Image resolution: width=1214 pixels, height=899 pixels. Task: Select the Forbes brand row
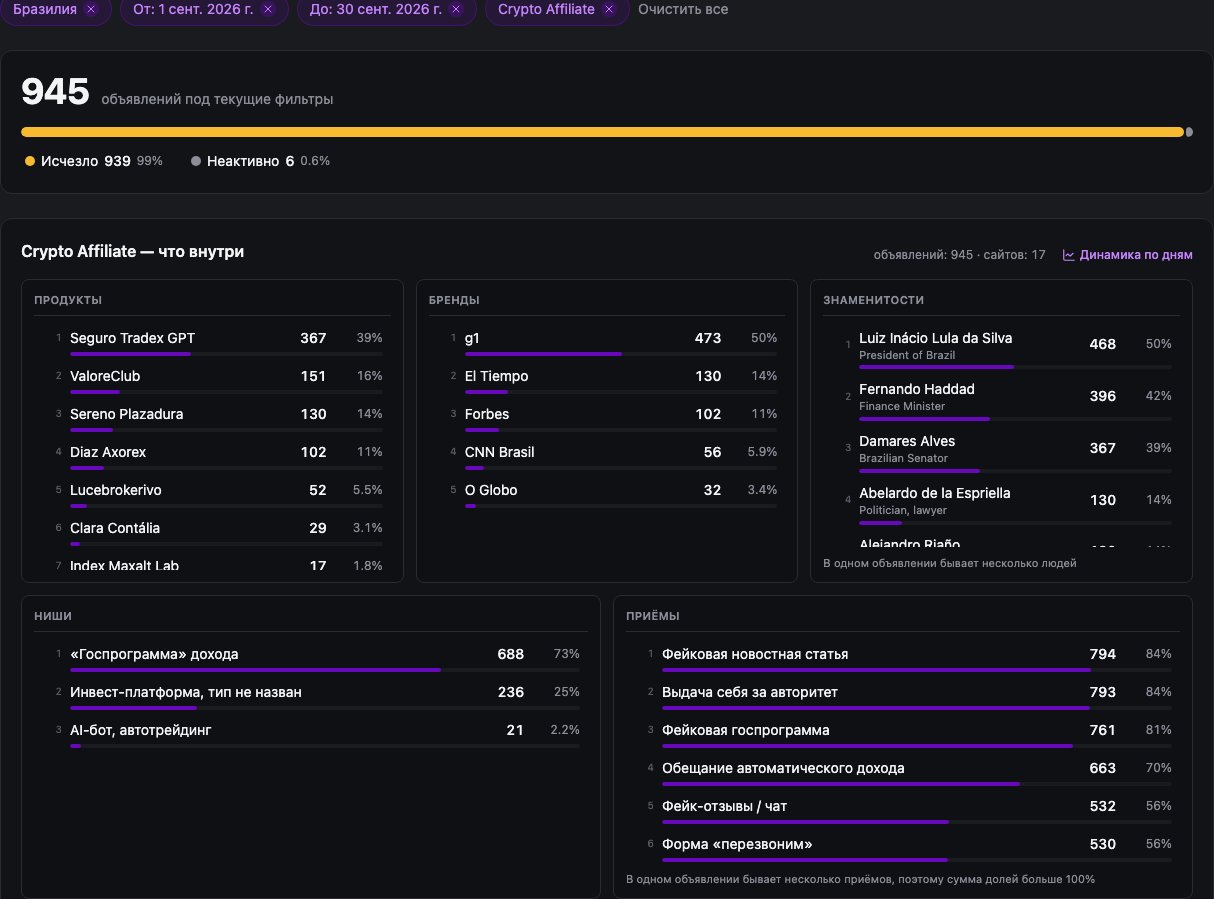(x=607, y=417)
